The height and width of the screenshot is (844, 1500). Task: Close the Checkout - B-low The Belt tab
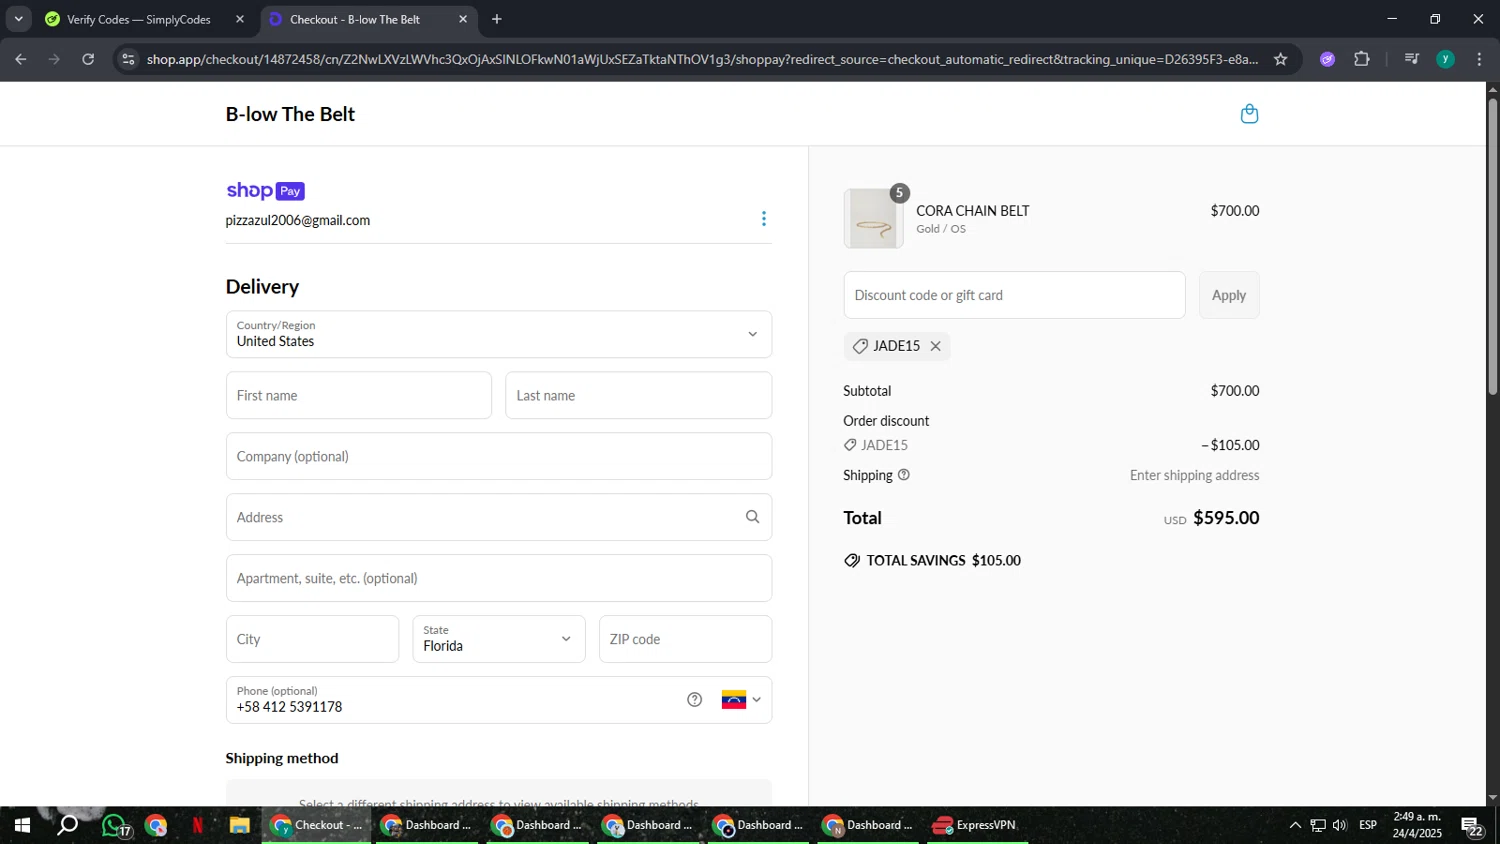tap(463, 19)
